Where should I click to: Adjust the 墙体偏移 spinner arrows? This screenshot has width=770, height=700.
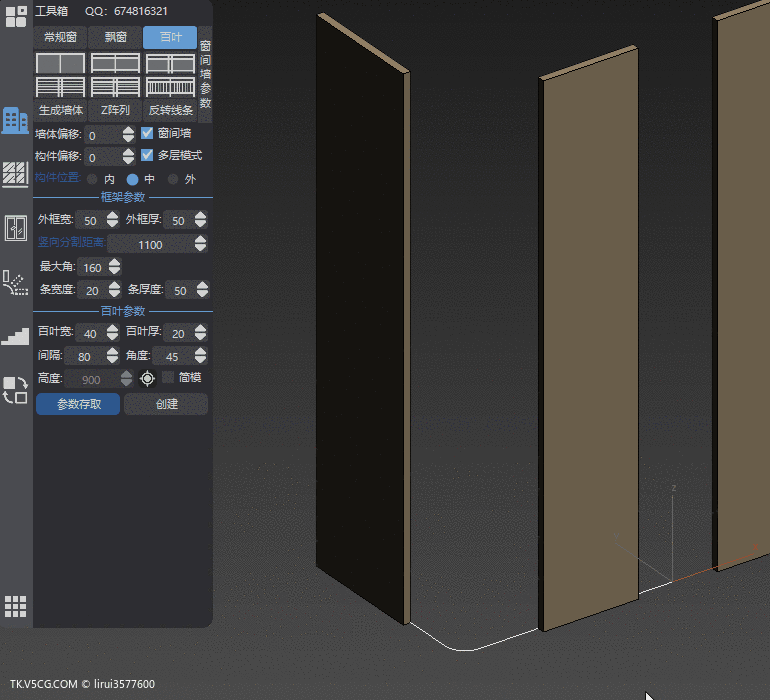[x=128, y=135]
